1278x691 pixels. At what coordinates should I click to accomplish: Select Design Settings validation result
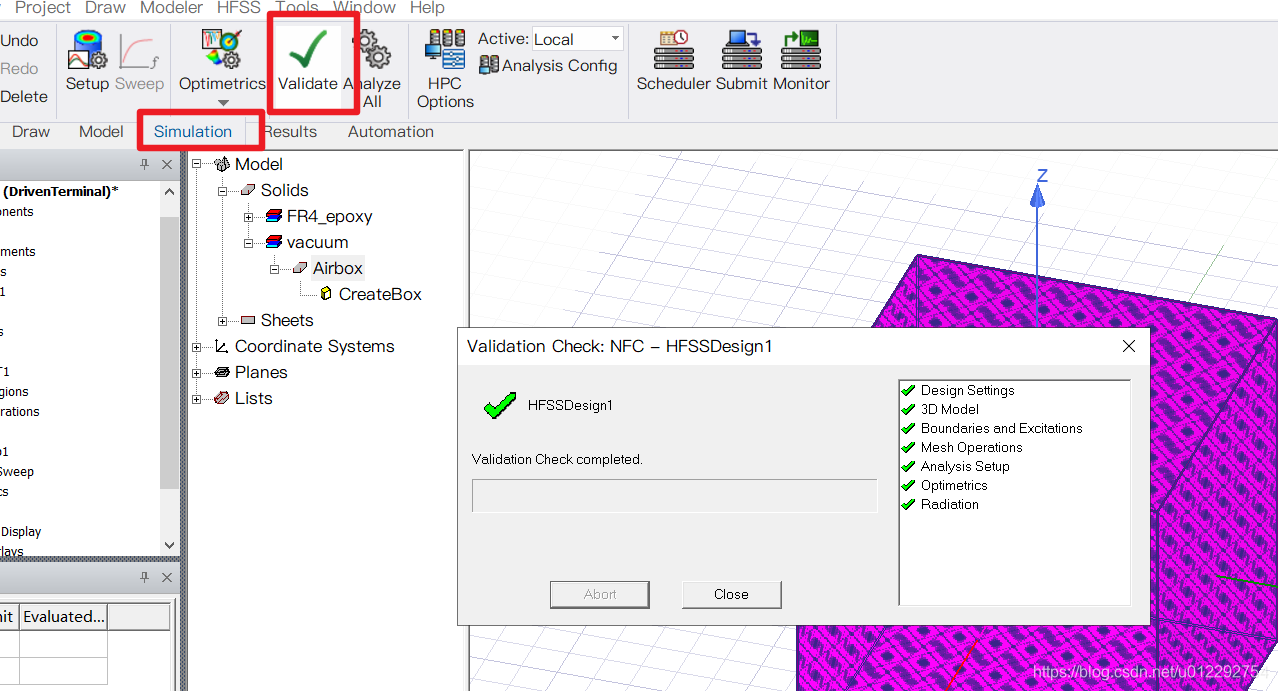(x=958, y=391)
